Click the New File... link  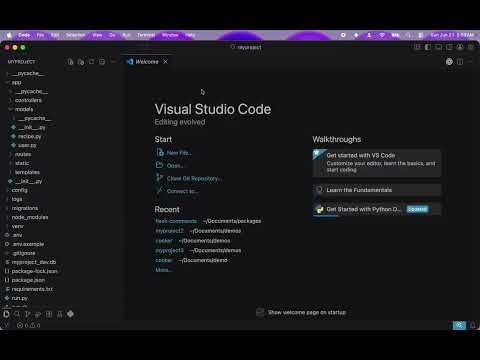click(179, 153)
